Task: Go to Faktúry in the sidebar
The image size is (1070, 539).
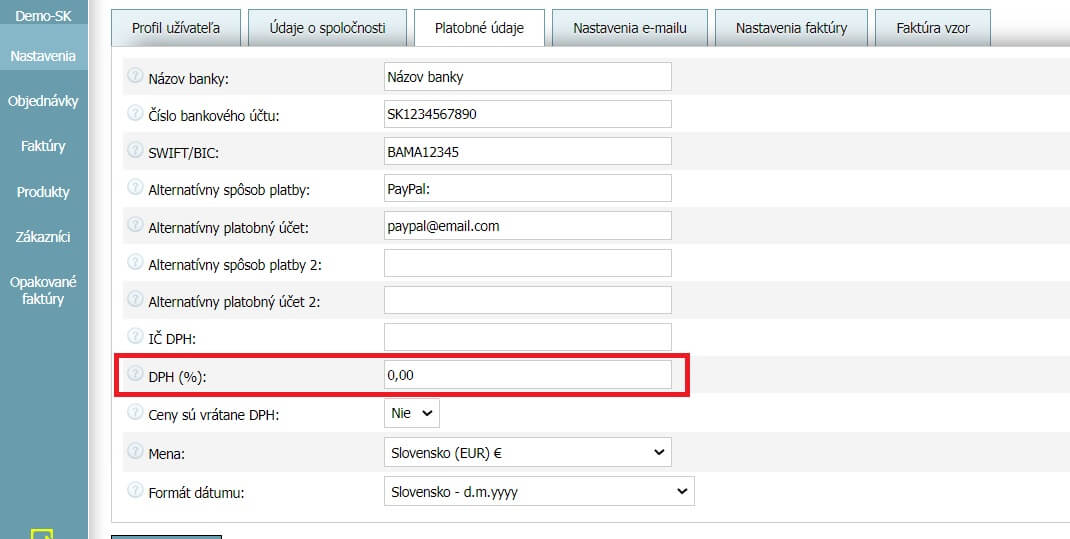Action: point(44,146)
